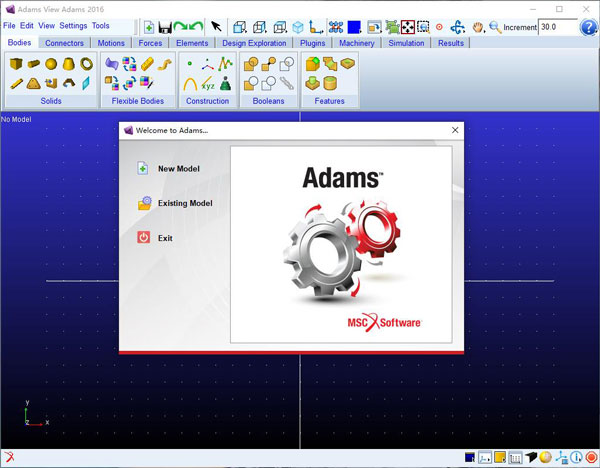The width and height of the screenshot is (600, 468).
Task: Click the purple flexible body icon
Action: (111, 64)
